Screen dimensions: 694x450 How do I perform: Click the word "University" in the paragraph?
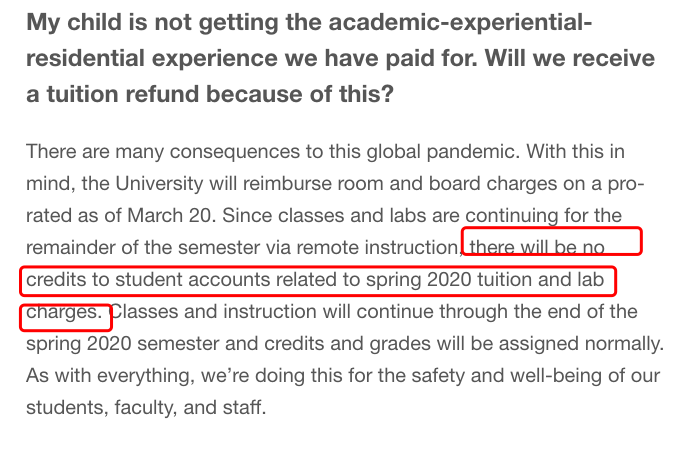tap(159, 184)
